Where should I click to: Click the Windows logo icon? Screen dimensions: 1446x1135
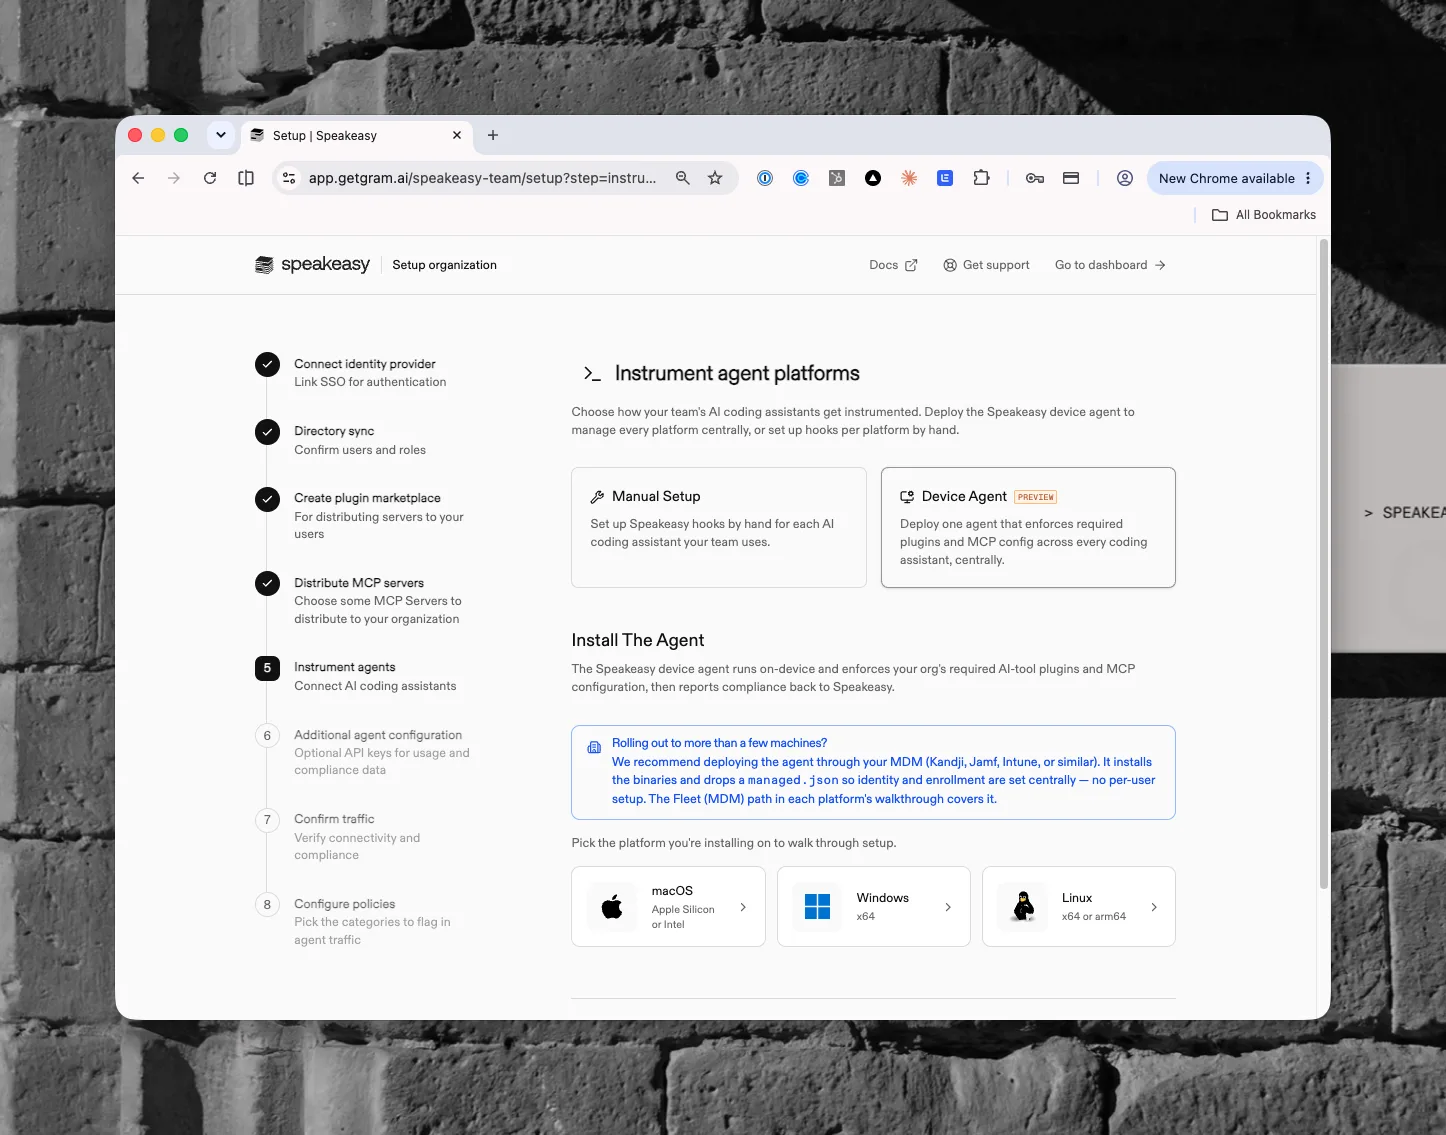tap(817, 906)
